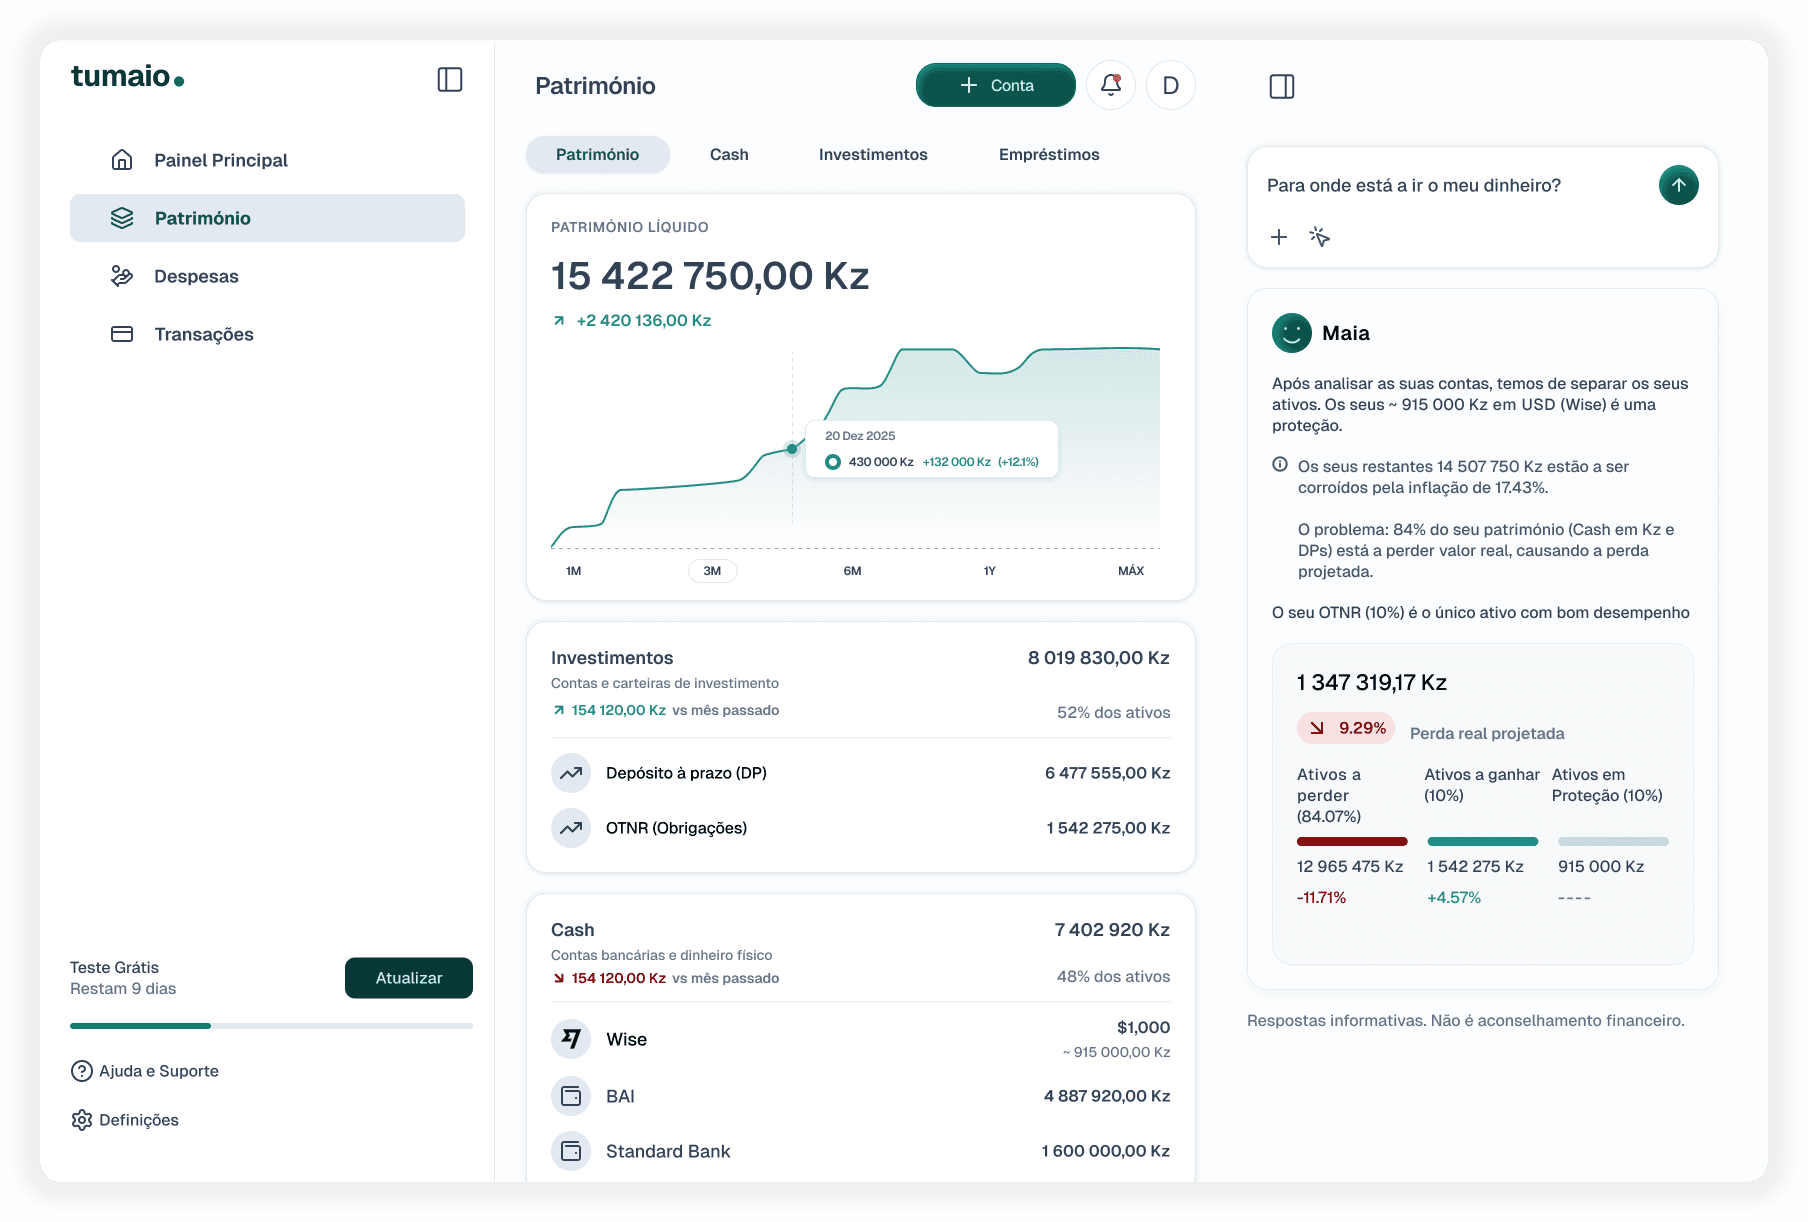1808x1222 pixels.
Task: Collapse the sidebar using the panel icon
Action: (x=450, y=79)
